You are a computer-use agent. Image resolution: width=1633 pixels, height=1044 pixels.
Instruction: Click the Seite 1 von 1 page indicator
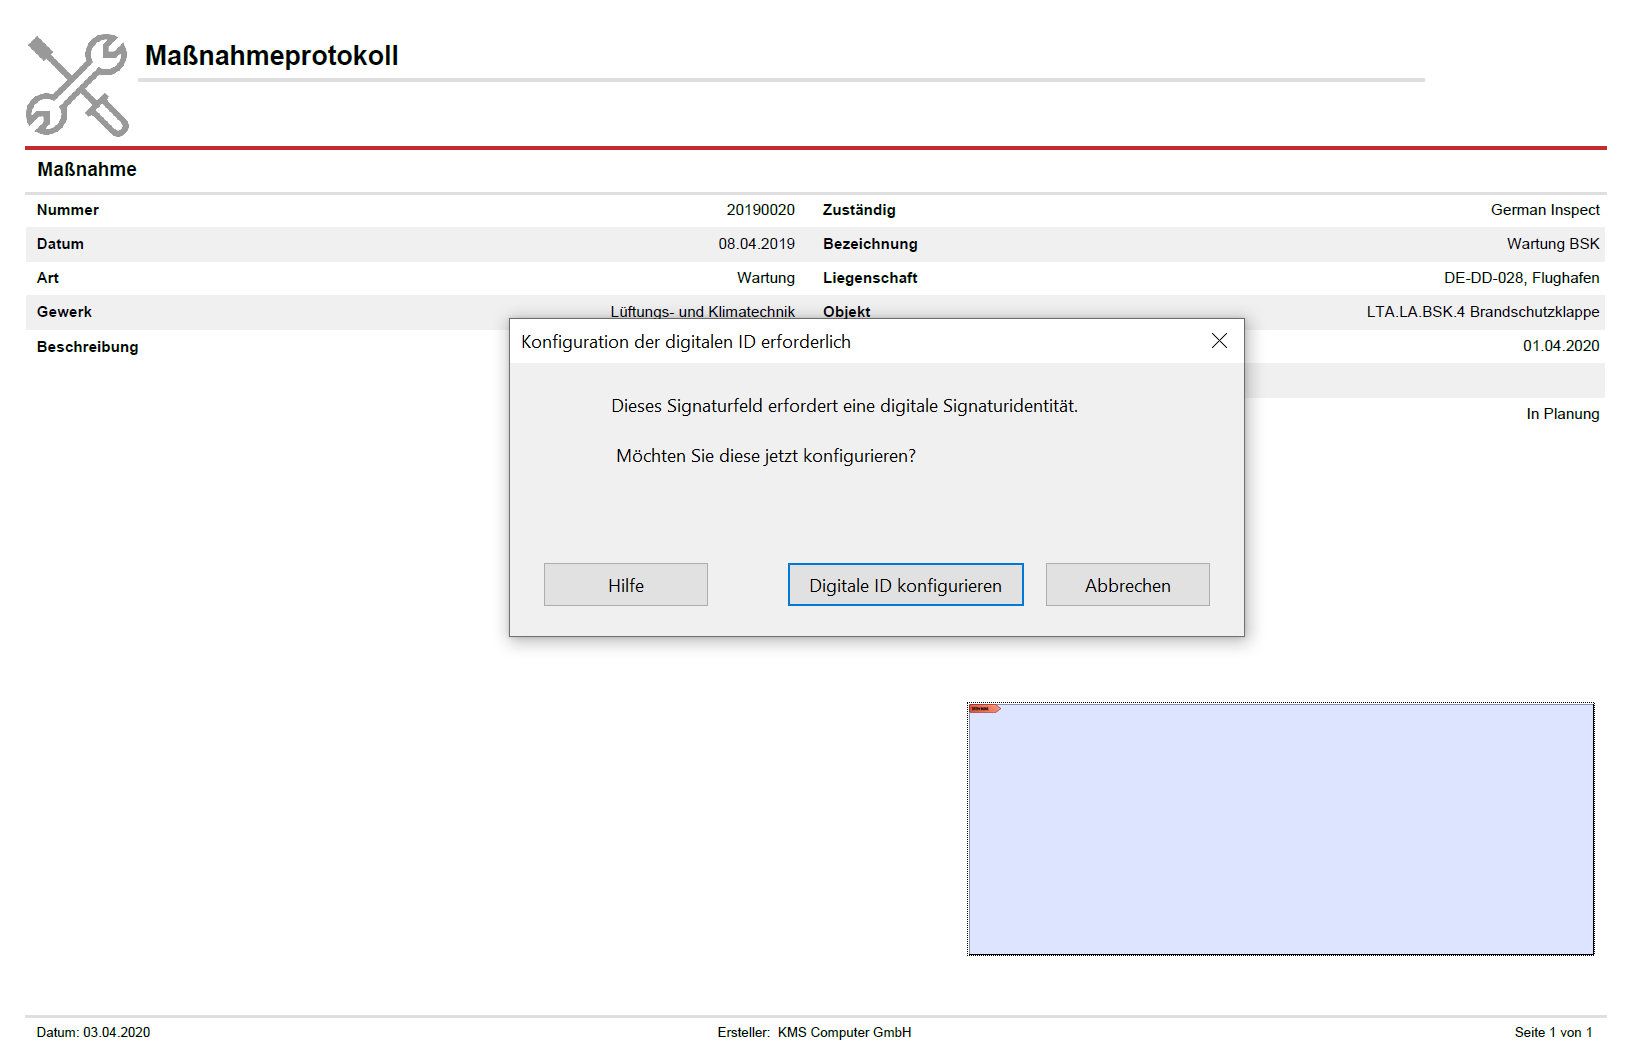pyautogui.click(x=1552, y=1032)
